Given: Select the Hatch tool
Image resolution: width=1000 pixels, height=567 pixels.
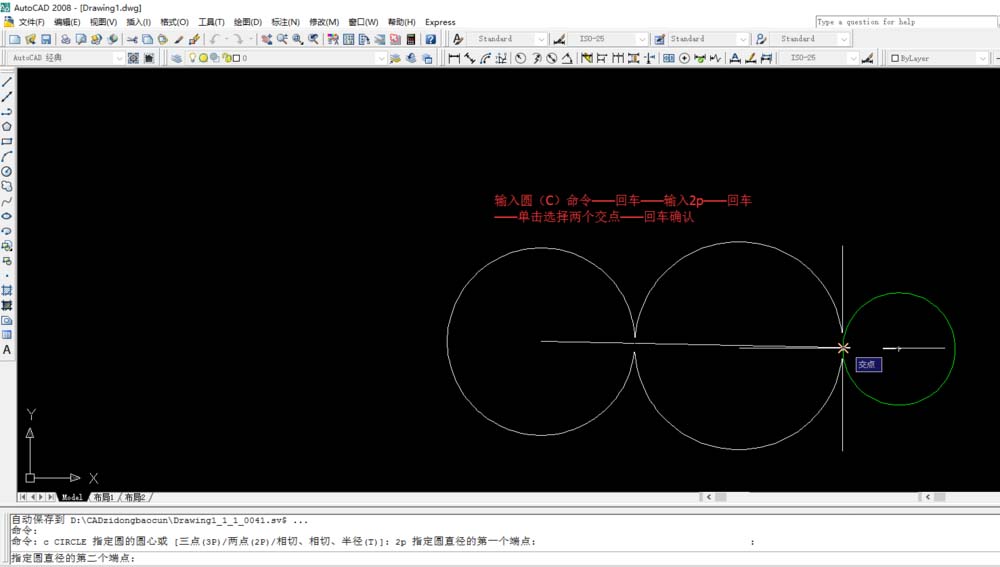Looking at the screenshot, I should point(7,291).
